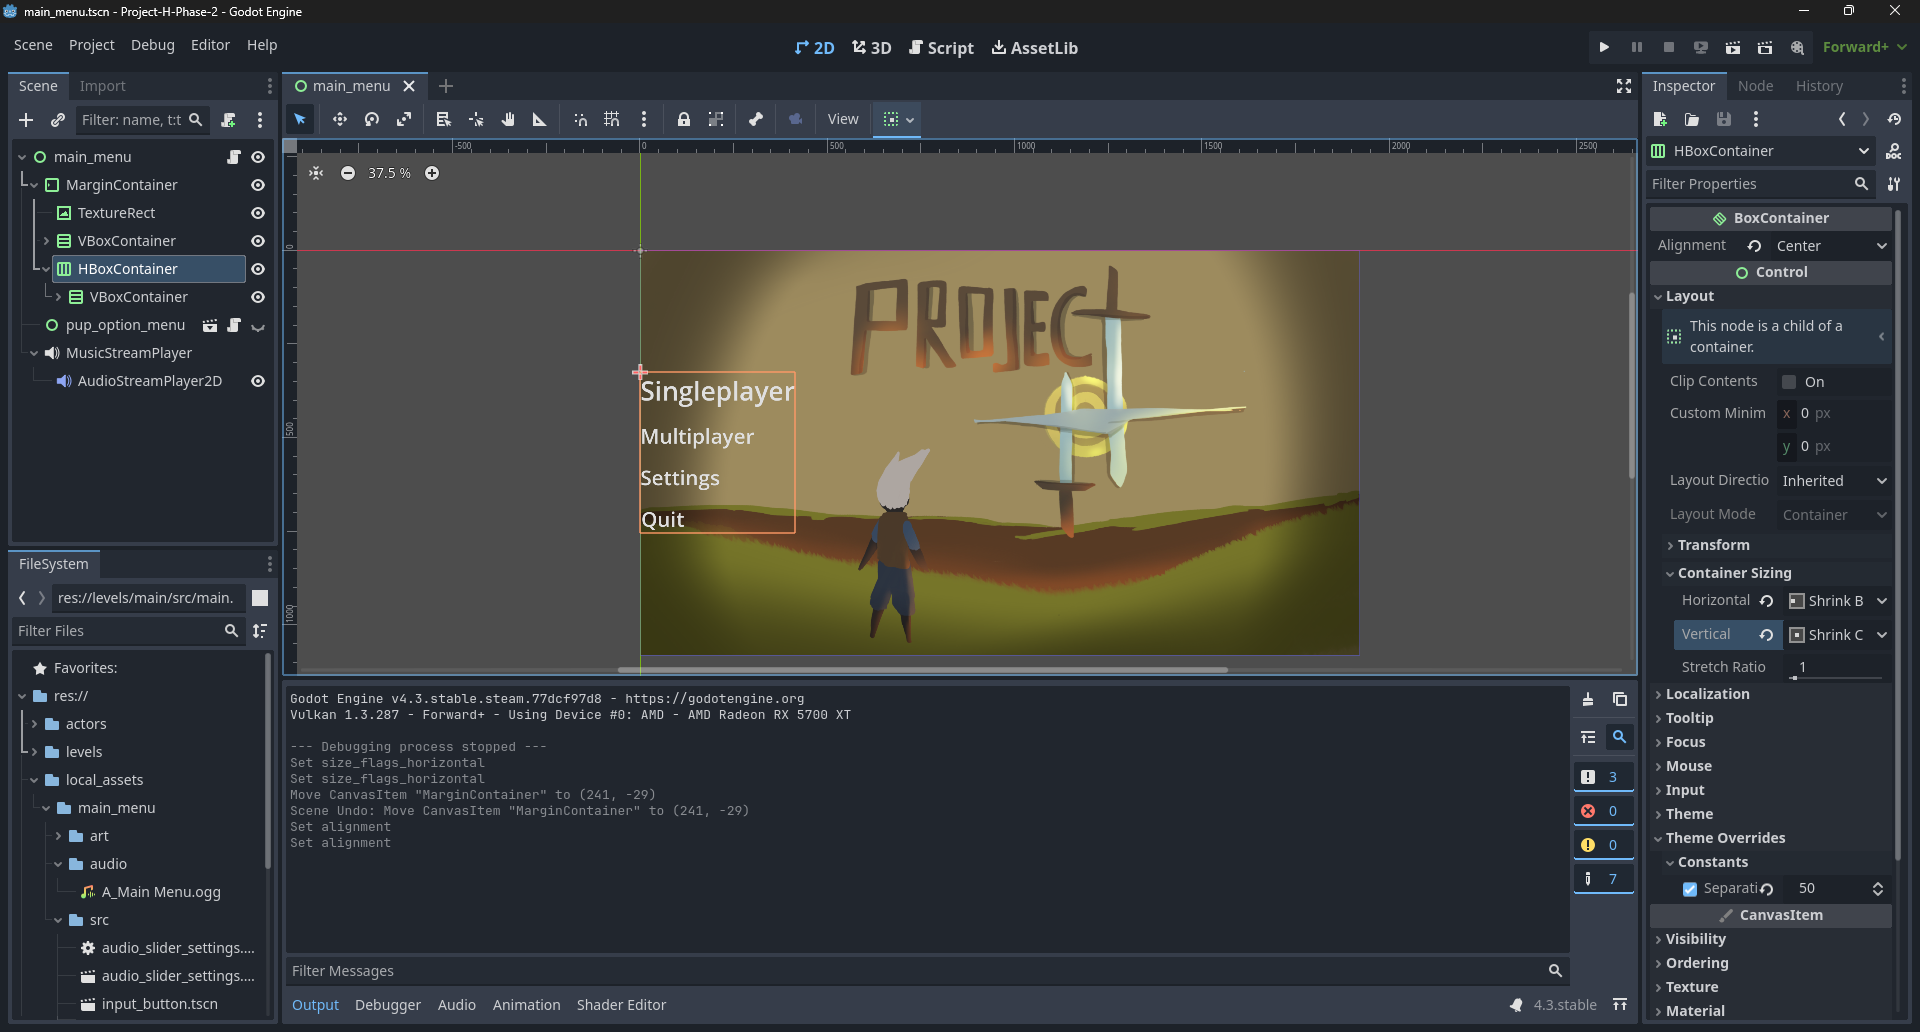Open the Debugger bottom panel
The image size is (1920, 1032).
(388, 1005)
